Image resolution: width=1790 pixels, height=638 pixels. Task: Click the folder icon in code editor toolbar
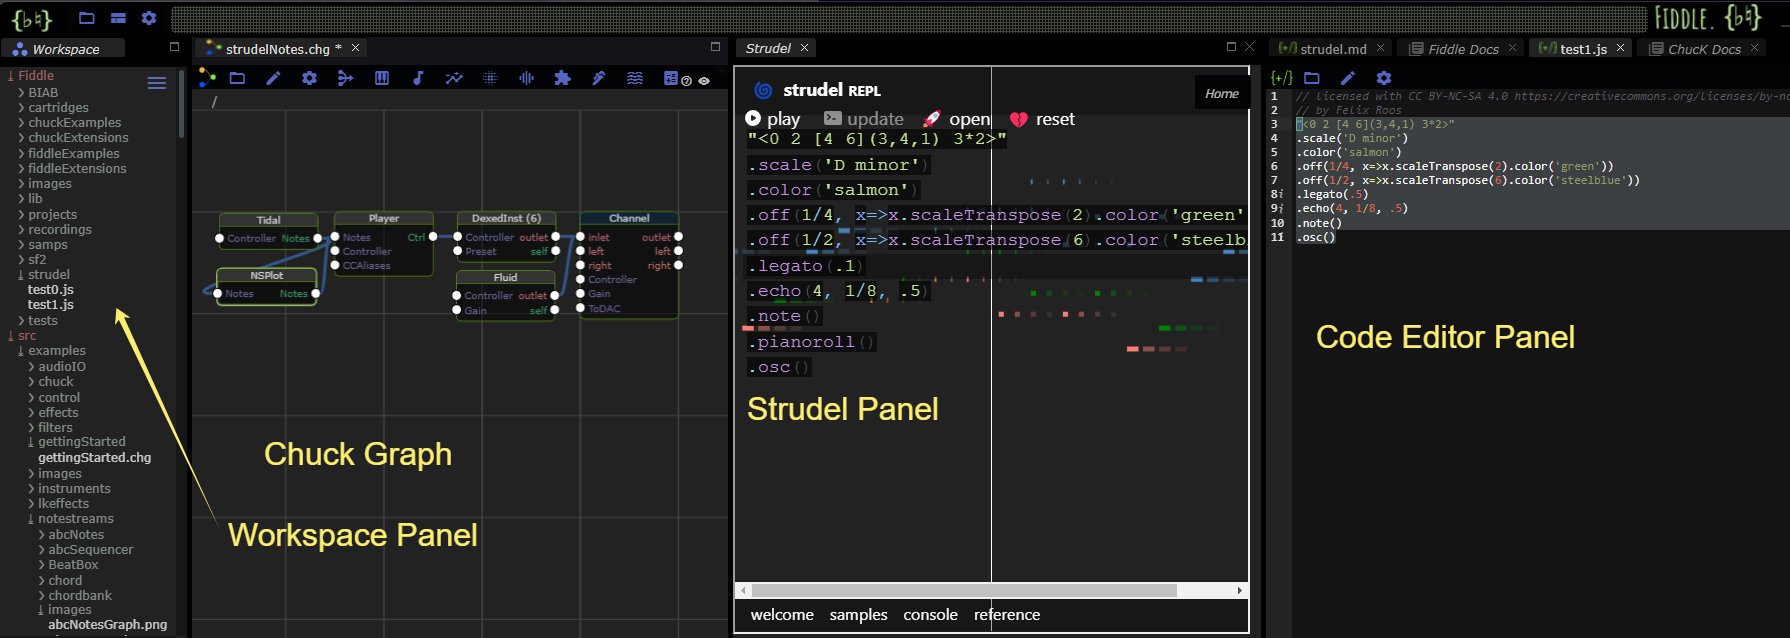pyautogui.click(x=1312, y=78)
